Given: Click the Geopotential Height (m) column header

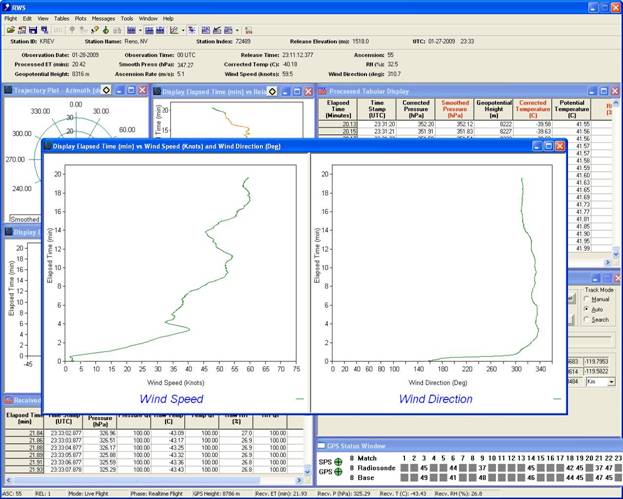Looking at the screenshot, I should [494, 109].
